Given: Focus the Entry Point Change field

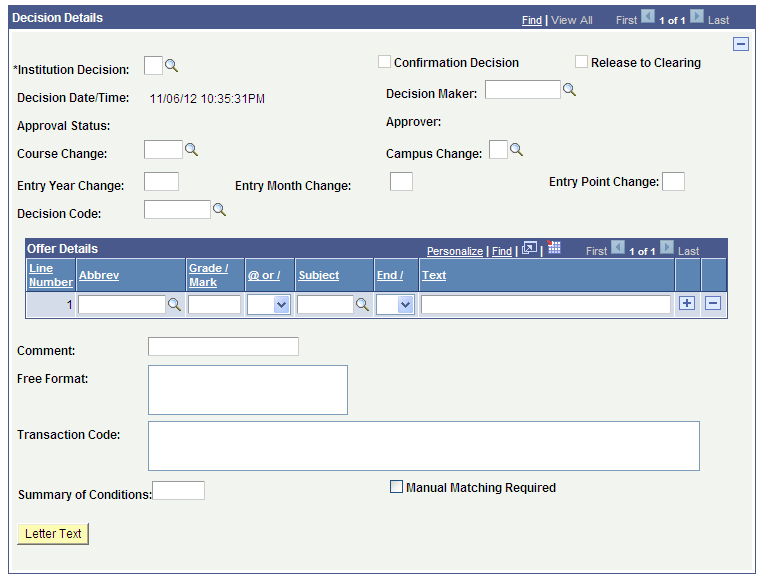Looking at the screenshot, I should point(673,182).
